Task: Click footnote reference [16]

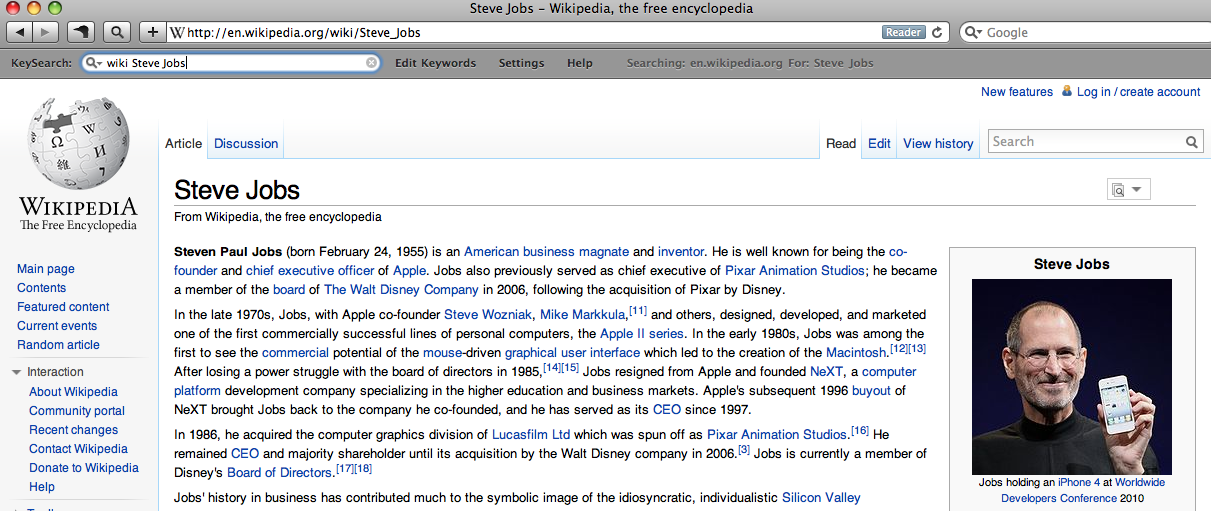Action: coord(859,431)
